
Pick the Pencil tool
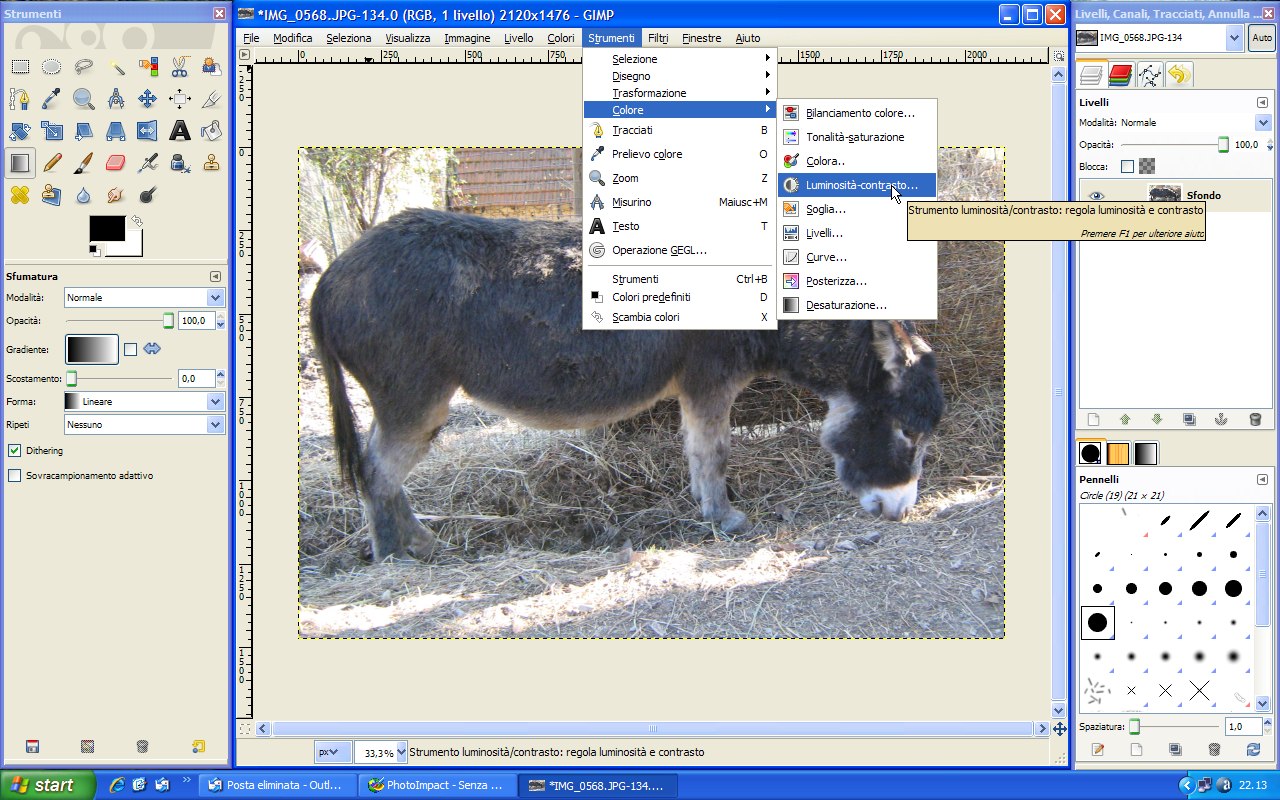(52, 162)
